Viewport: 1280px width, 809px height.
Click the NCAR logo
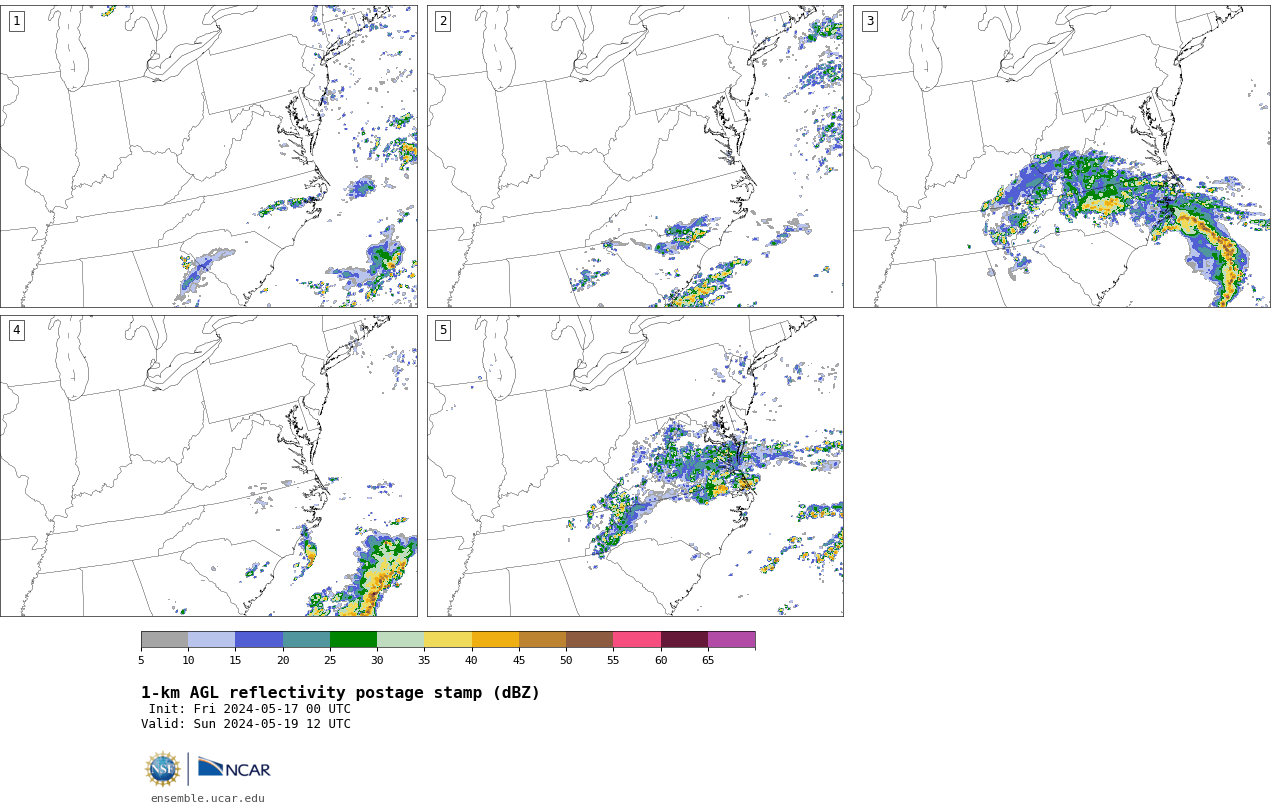click(x=234, y=769)
